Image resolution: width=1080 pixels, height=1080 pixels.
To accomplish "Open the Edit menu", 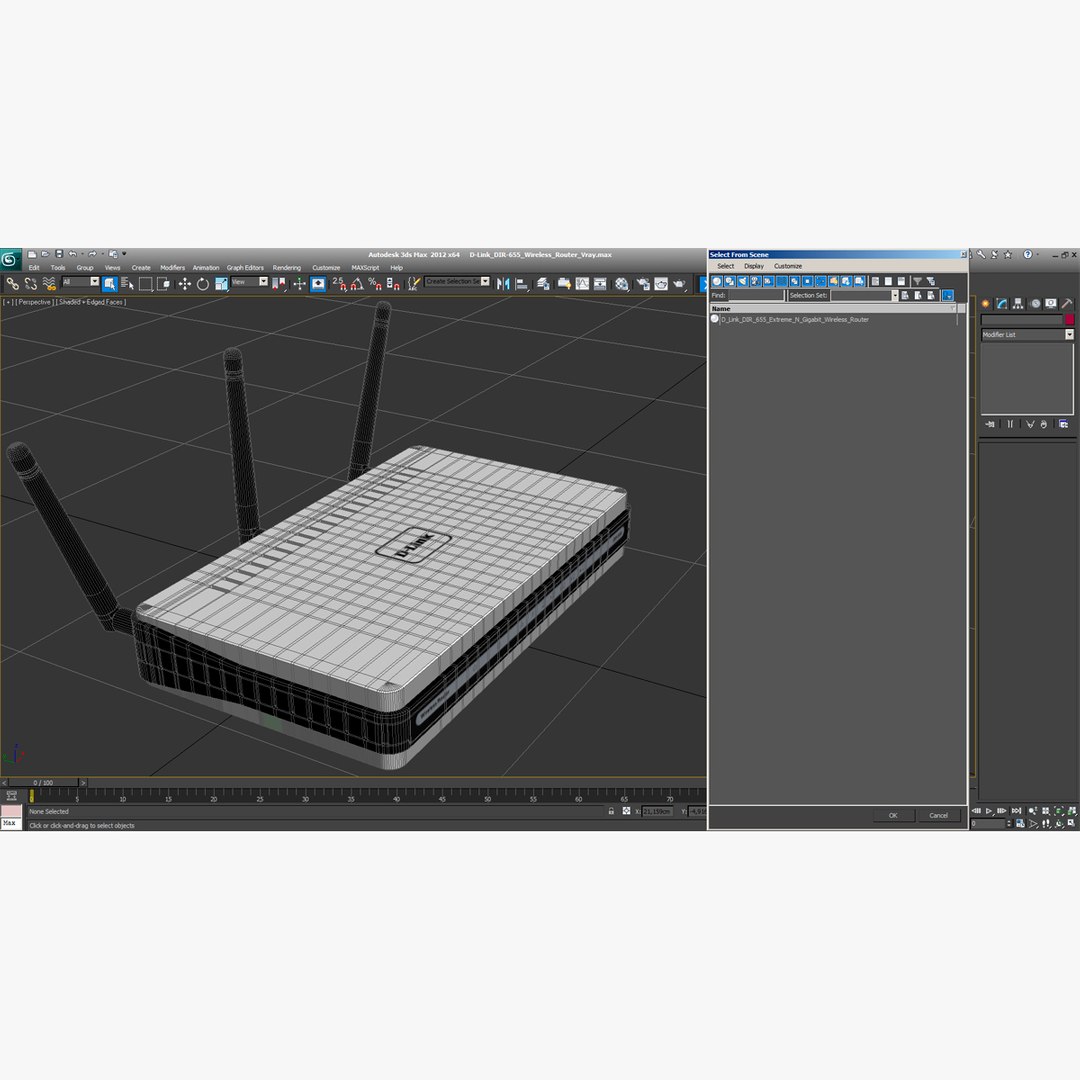I will coord(34,268).
